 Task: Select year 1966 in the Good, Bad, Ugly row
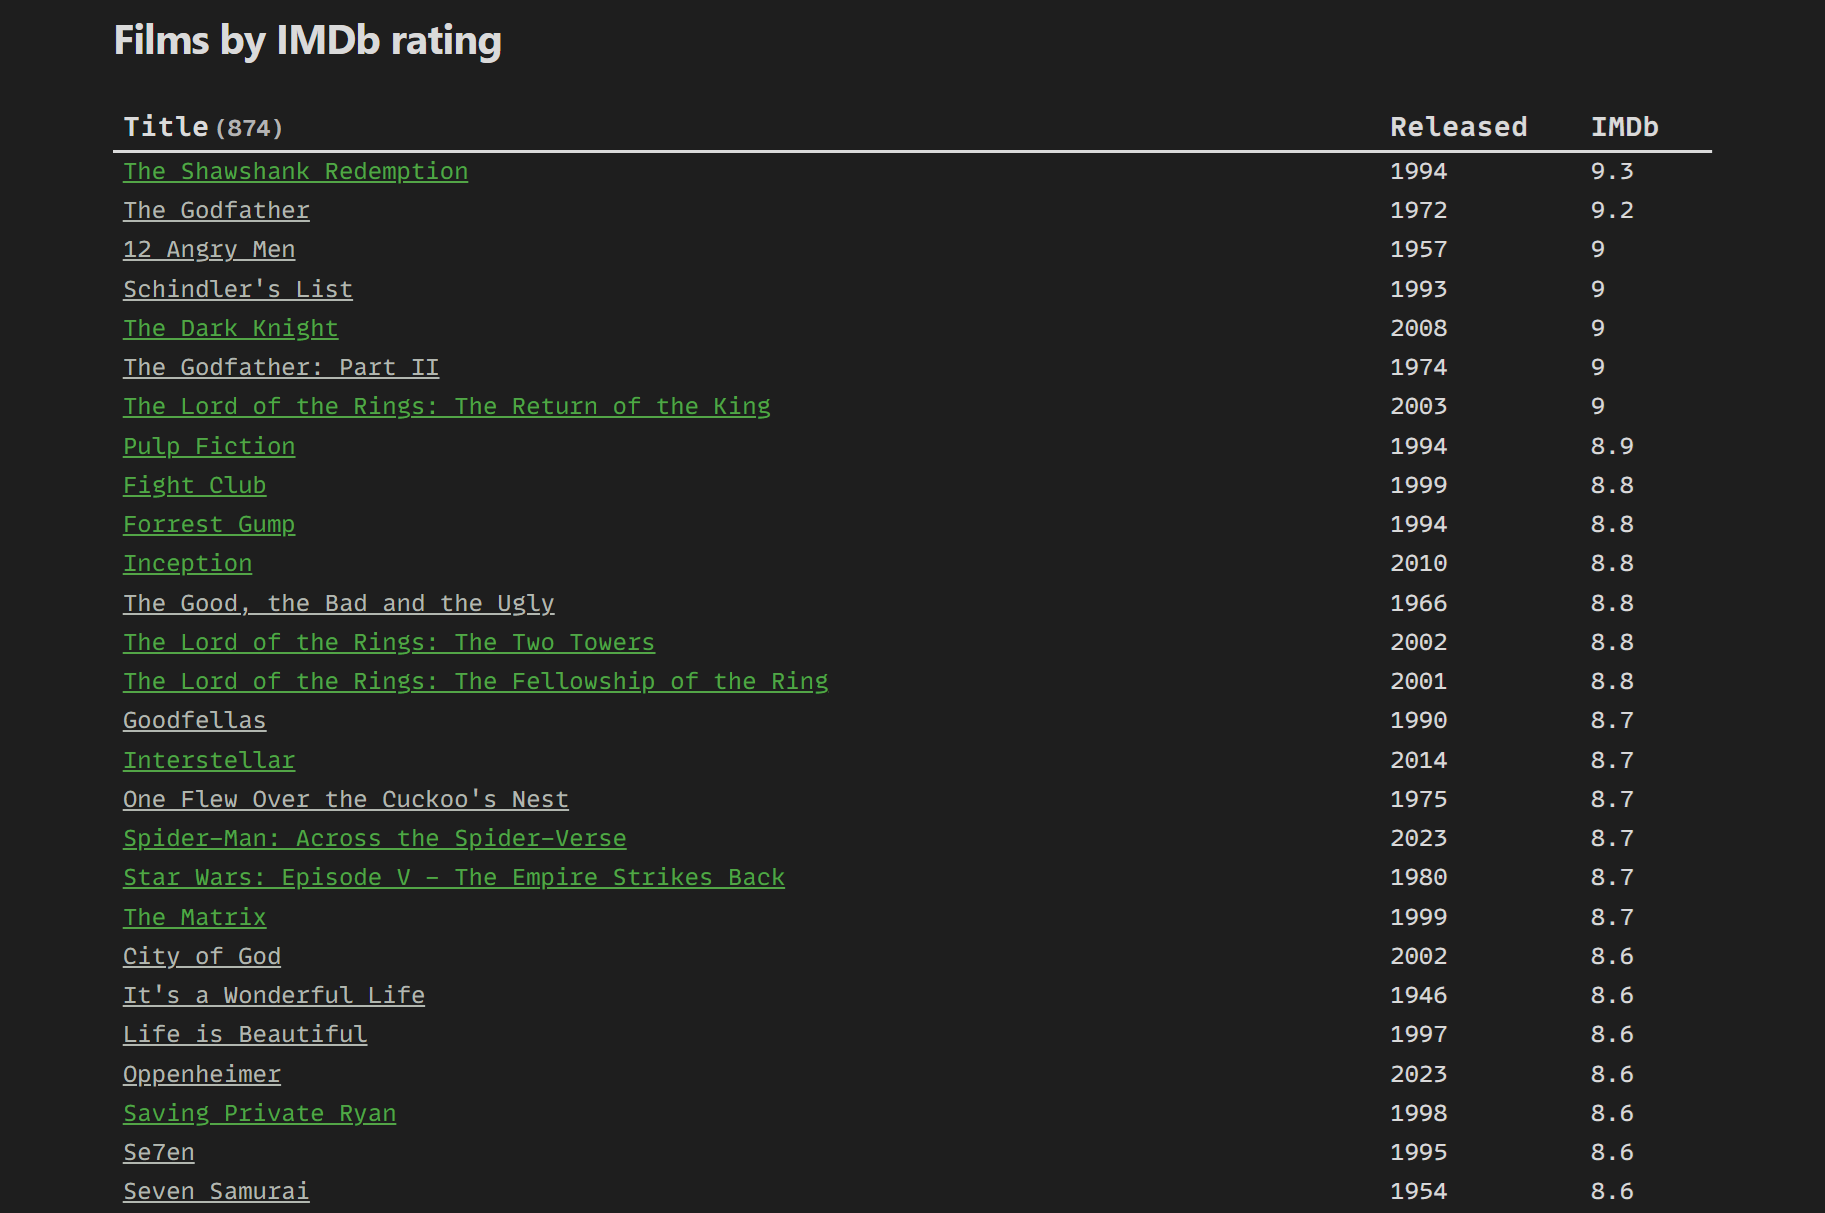point(1419,603)
